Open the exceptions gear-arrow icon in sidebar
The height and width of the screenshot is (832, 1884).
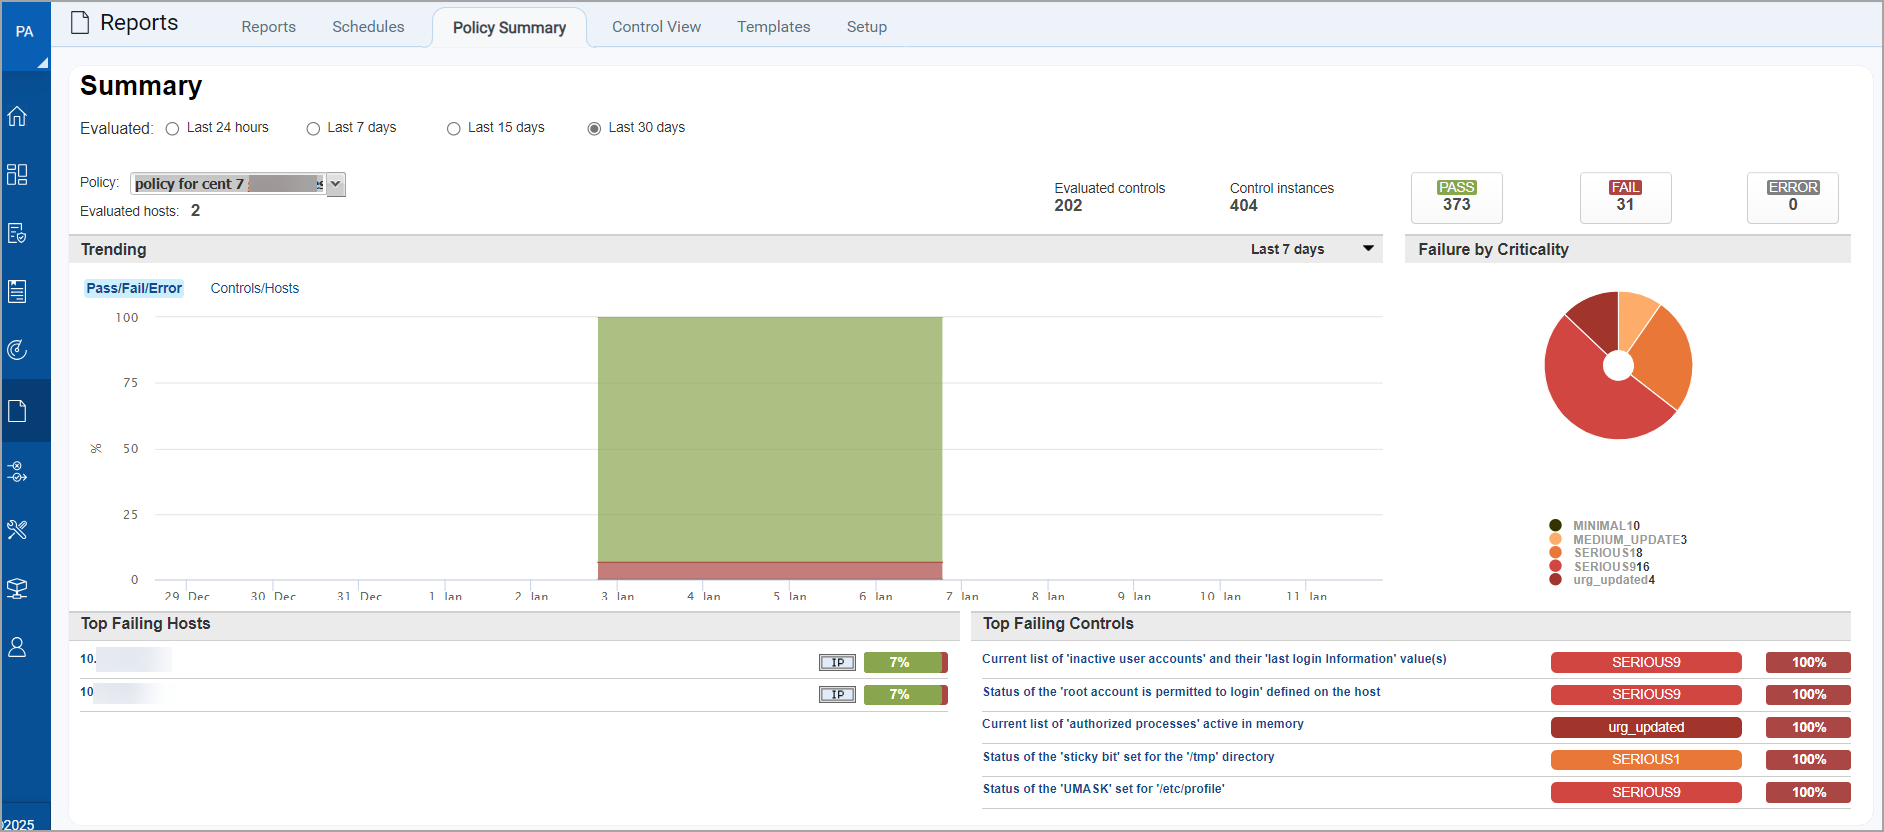pyautogui.click(x=17, y=471)
